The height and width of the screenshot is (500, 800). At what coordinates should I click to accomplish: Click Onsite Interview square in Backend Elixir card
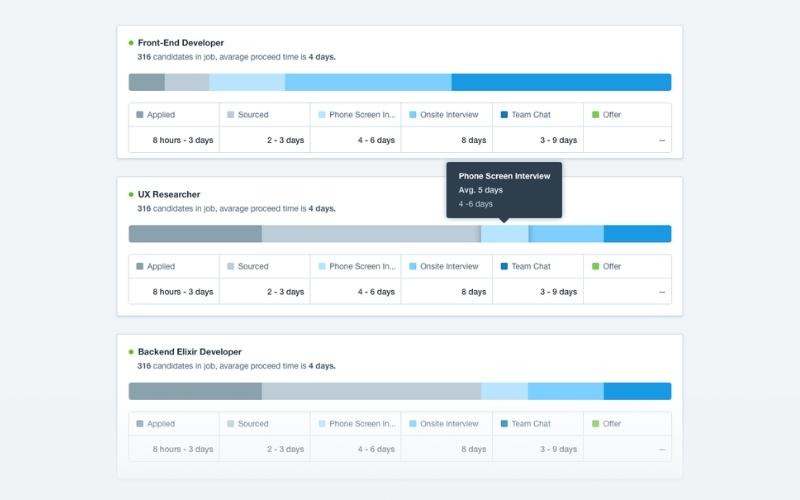[413, 424]
